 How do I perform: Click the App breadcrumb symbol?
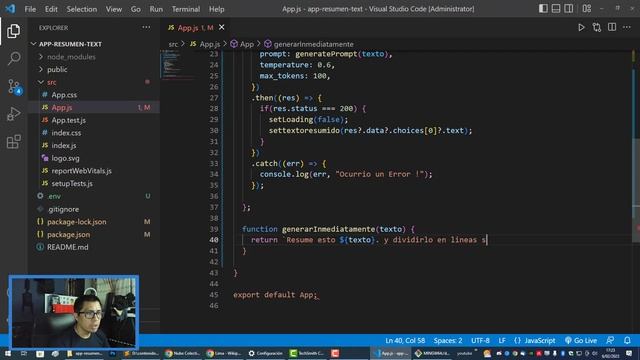242,44
